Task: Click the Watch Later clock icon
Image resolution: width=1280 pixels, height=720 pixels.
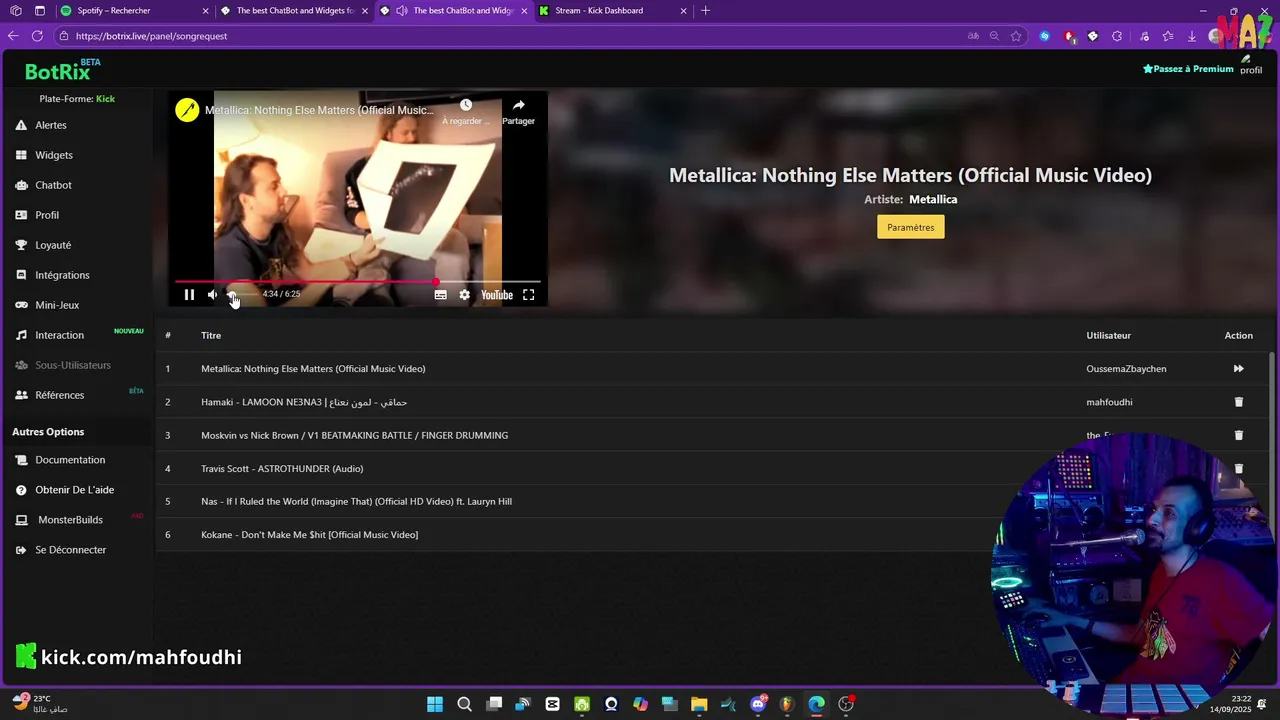Action: pos(466,105)
